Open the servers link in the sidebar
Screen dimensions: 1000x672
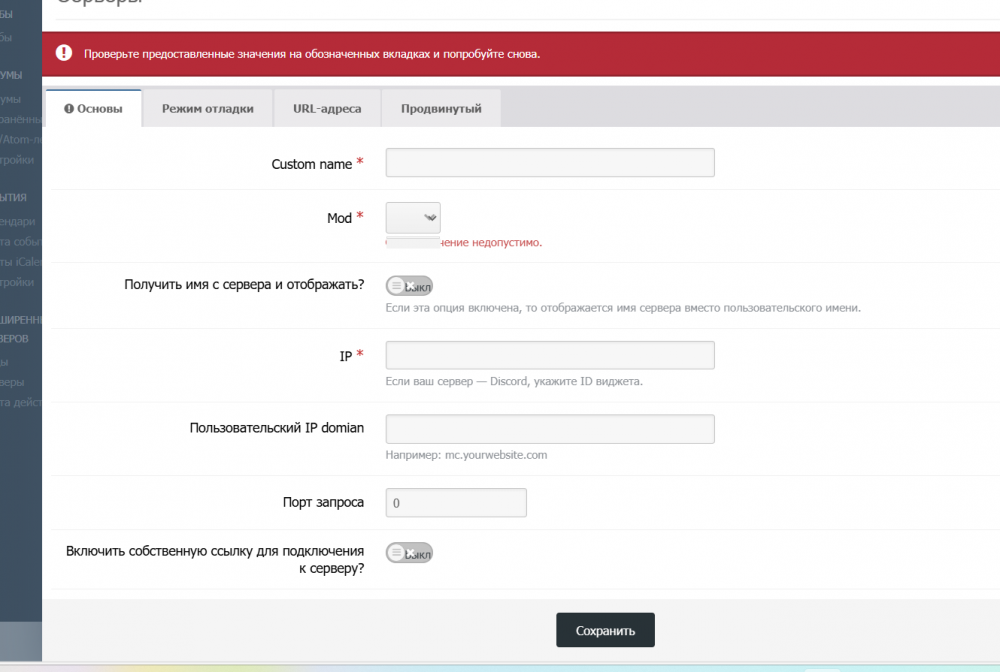click(x=14, y=382)
